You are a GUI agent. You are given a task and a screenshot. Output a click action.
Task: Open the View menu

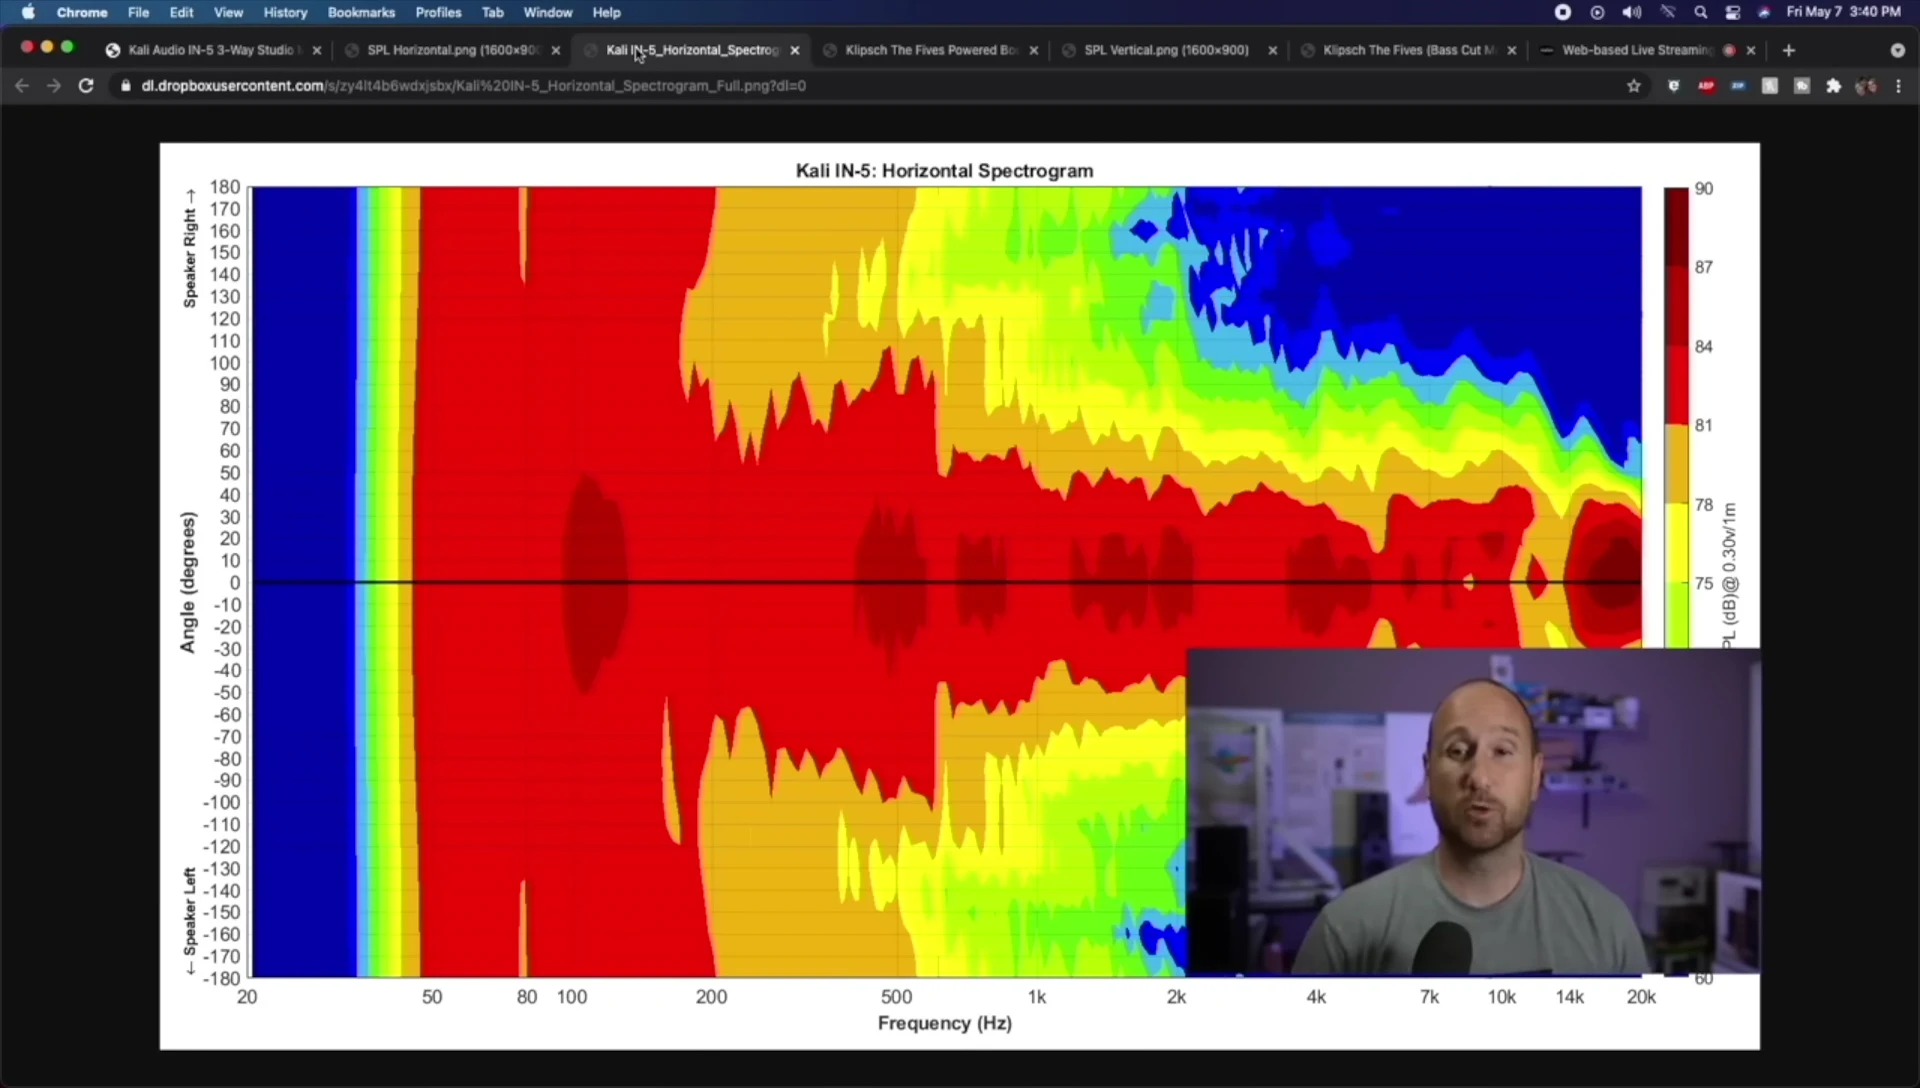(x=228, y=12)
